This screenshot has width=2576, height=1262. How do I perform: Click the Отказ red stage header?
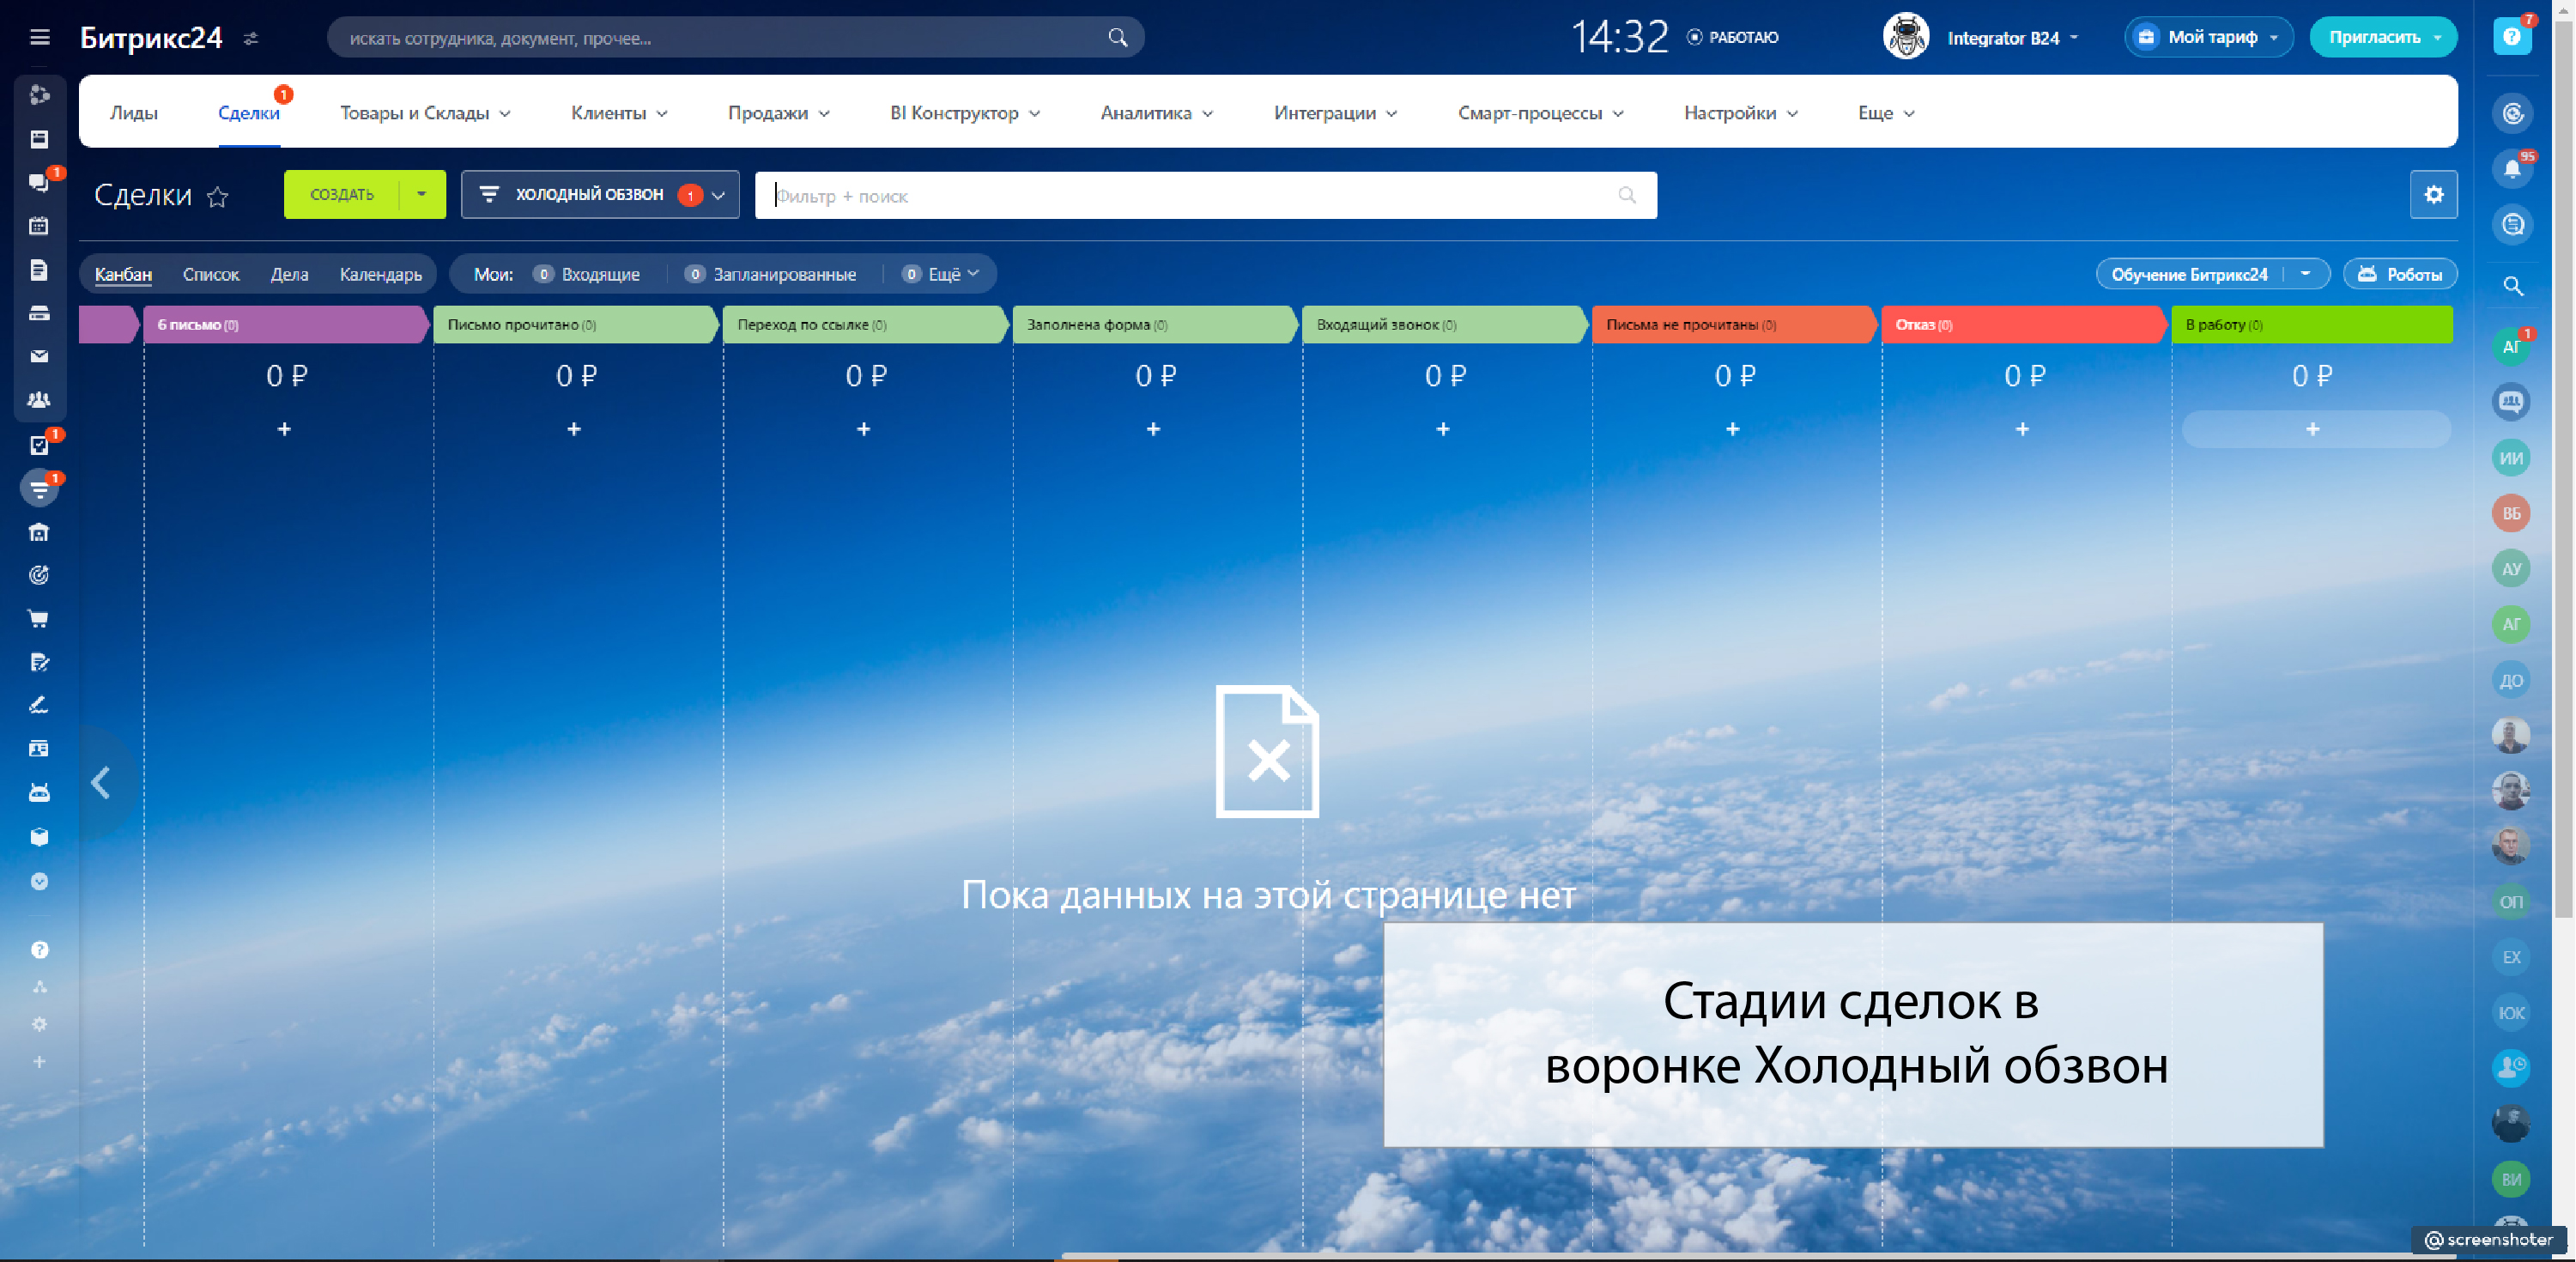(2021, 325)
